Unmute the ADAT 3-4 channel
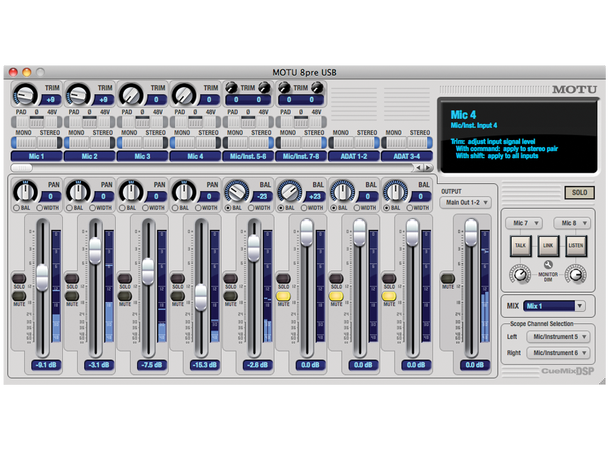The width and height of the screenshot is (610, 450). 389,296
